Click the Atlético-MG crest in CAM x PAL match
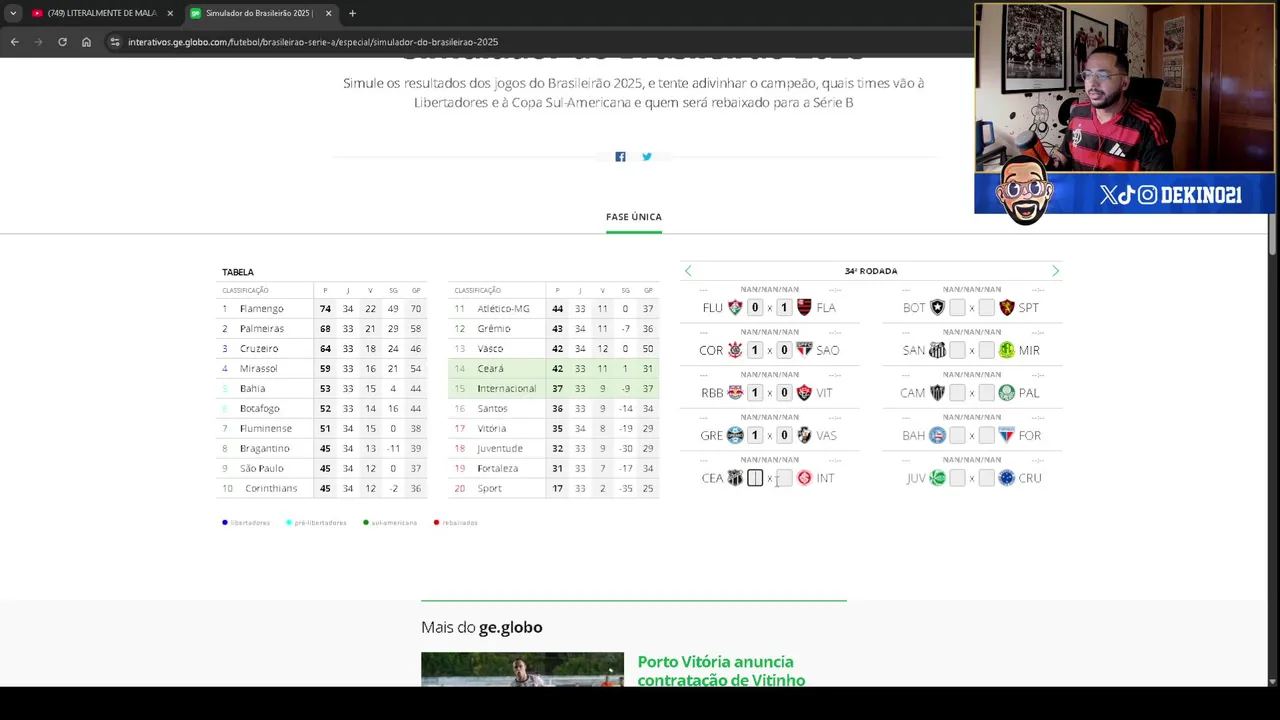 (937, 393)
